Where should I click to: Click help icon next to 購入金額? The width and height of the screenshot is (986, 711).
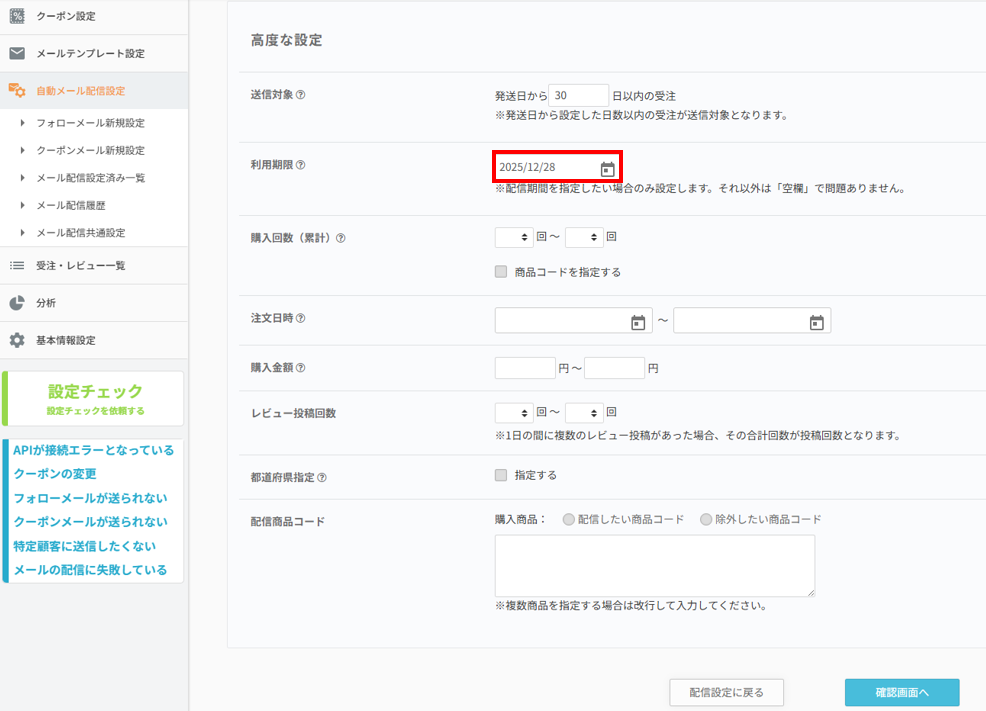click(301, 369)
